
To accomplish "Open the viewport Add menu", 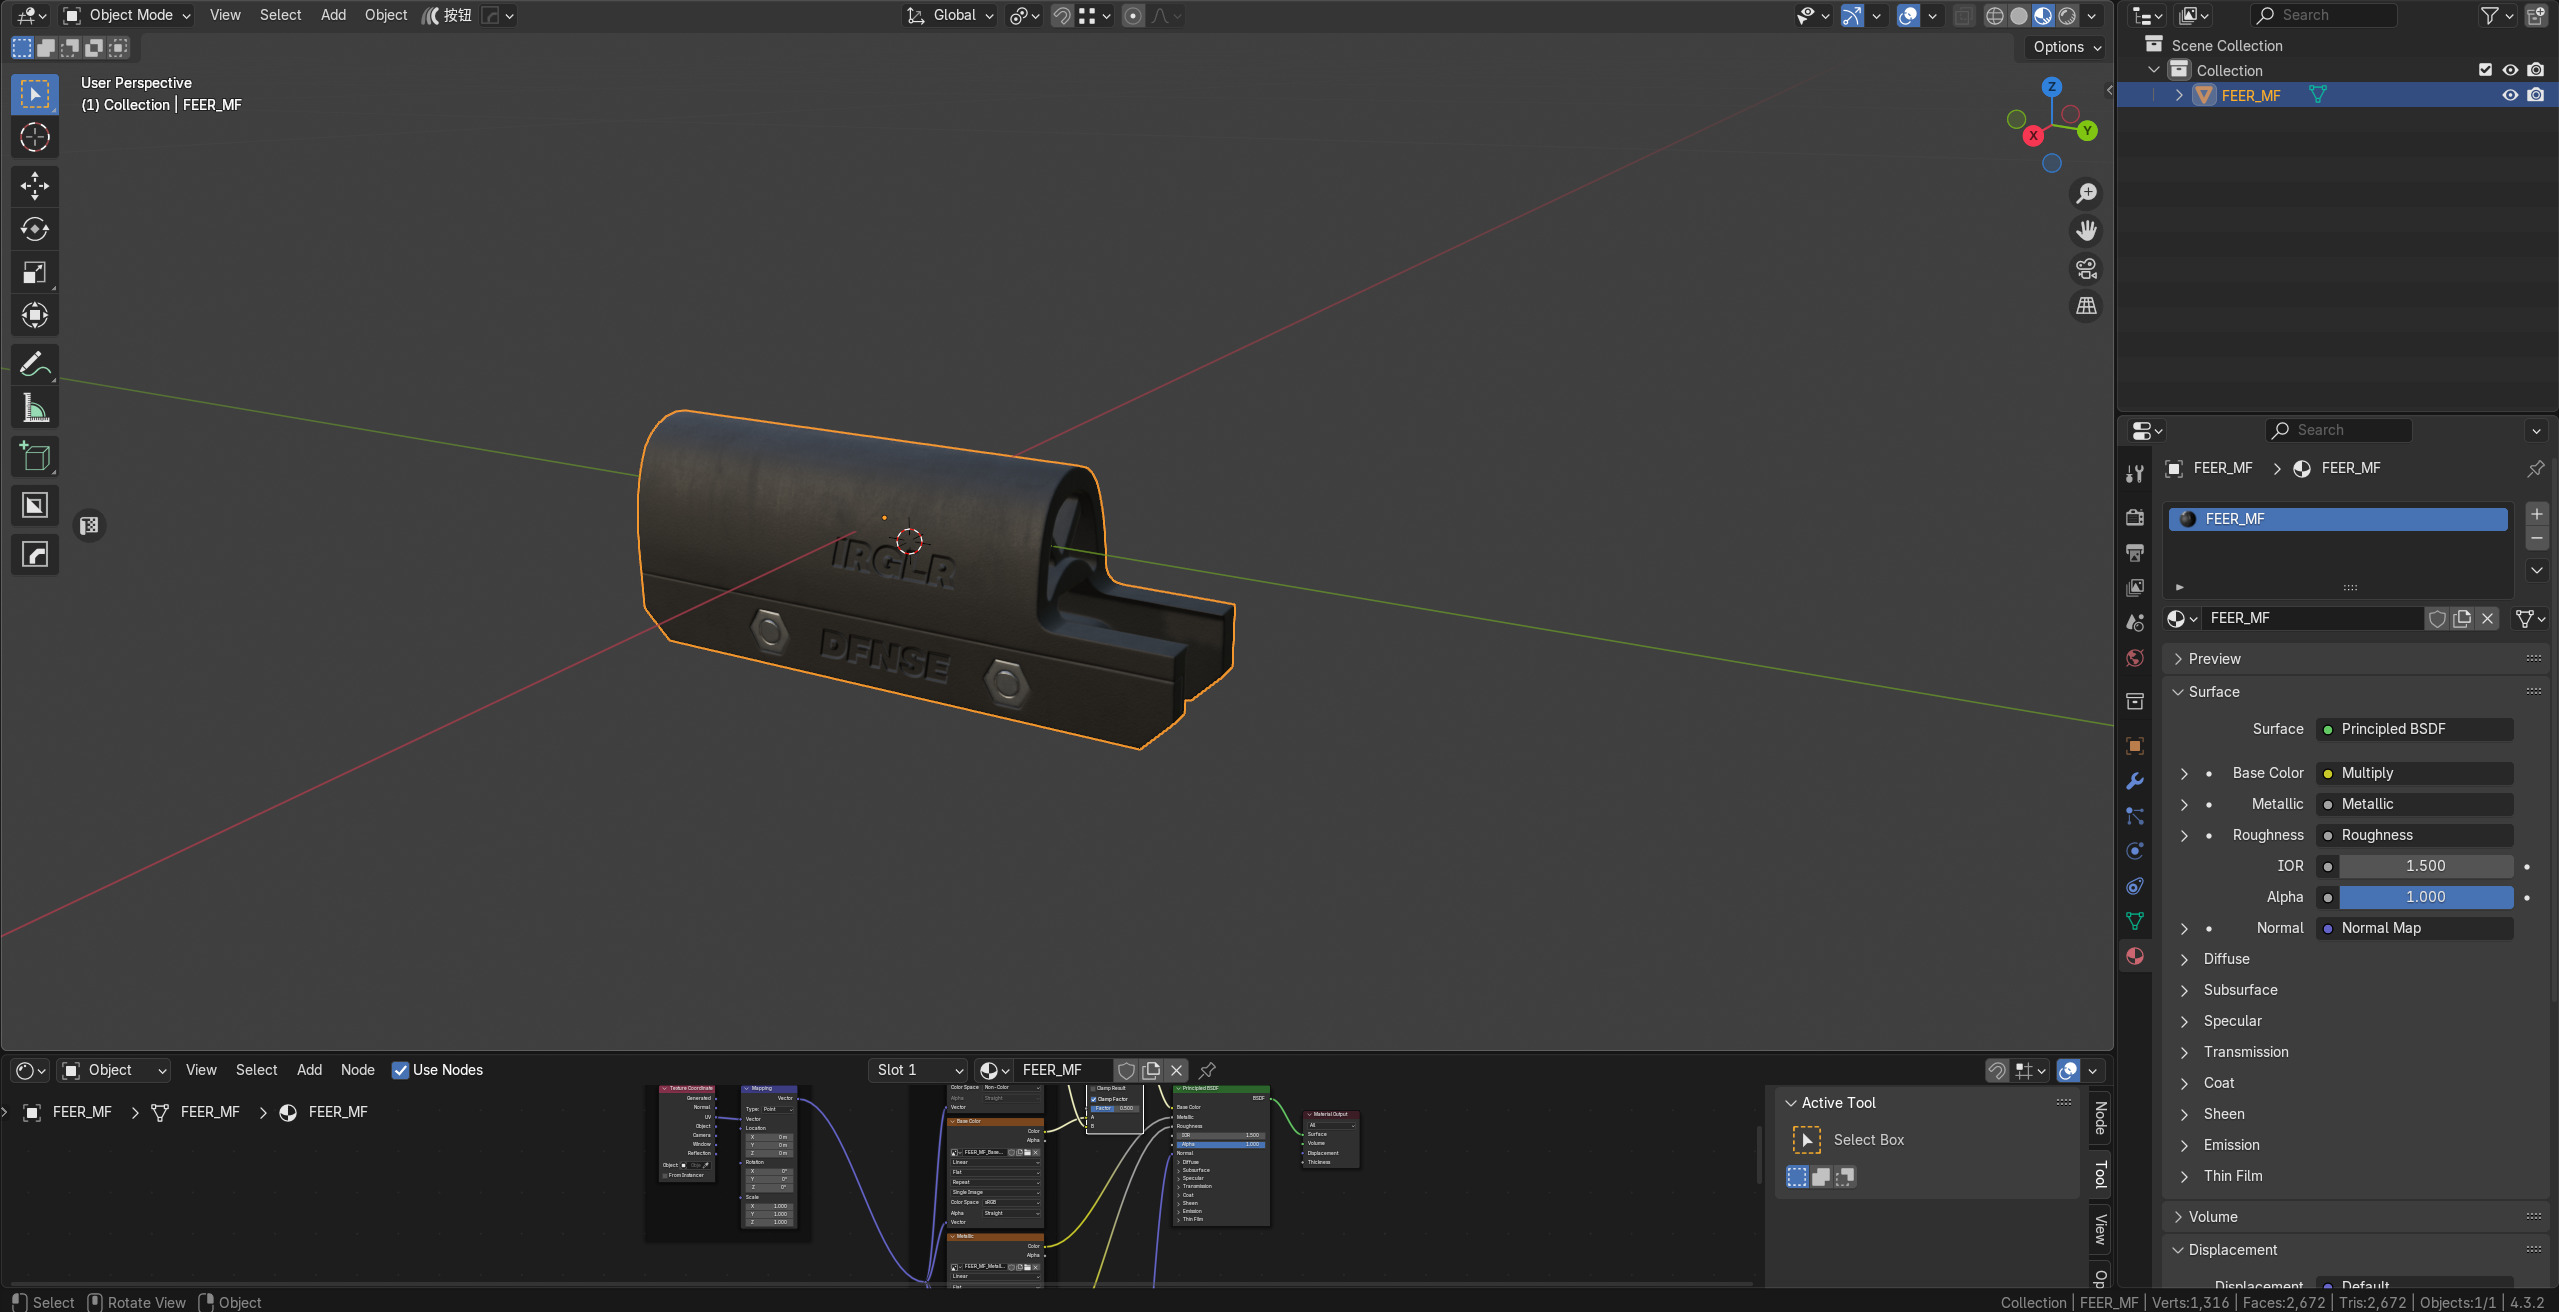I will pos(333,15).
